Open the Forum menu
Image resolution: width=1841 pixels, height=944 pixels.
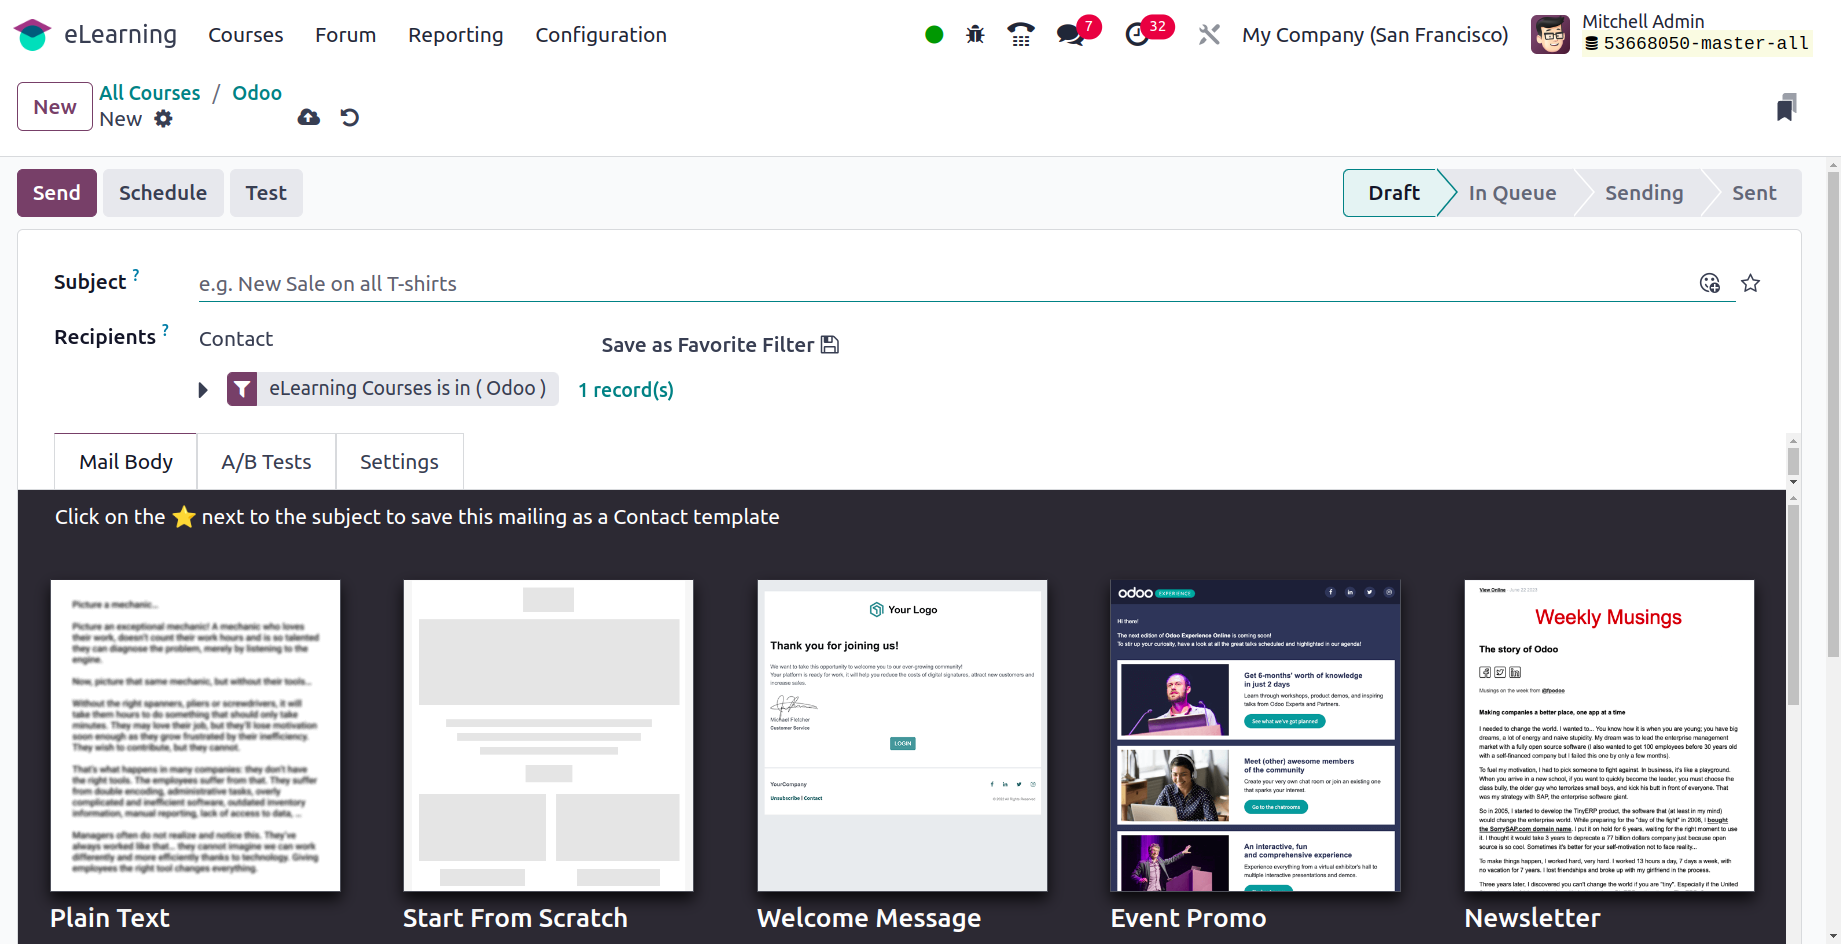coord(346,35)
